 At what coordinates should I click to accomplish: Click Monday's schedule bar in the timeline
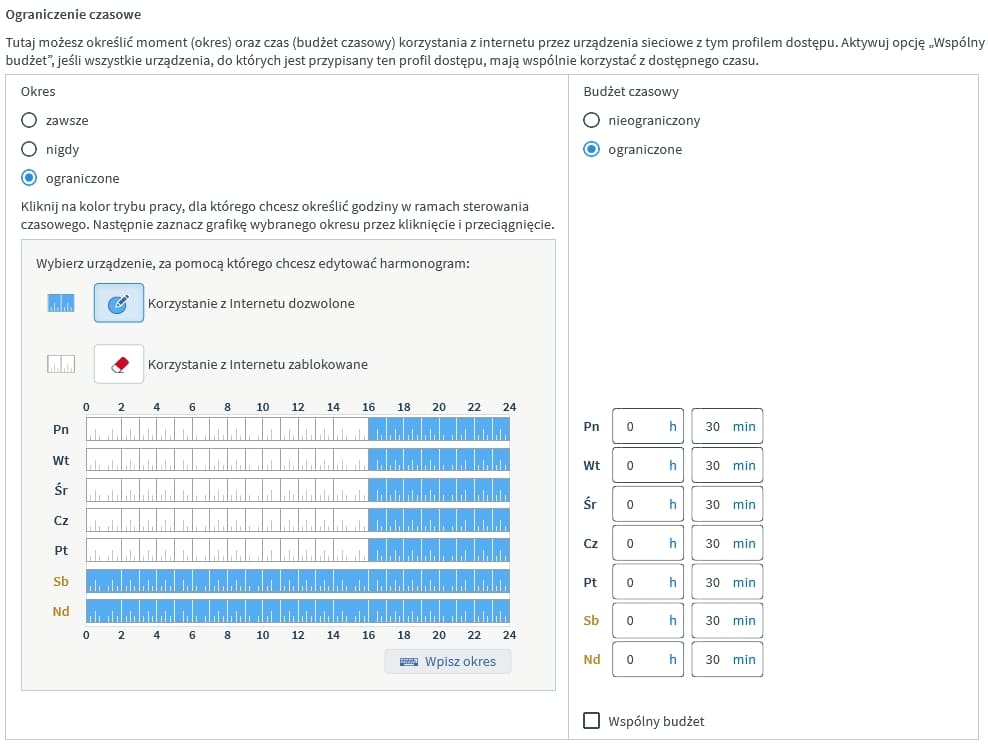[x=297, y=430]
